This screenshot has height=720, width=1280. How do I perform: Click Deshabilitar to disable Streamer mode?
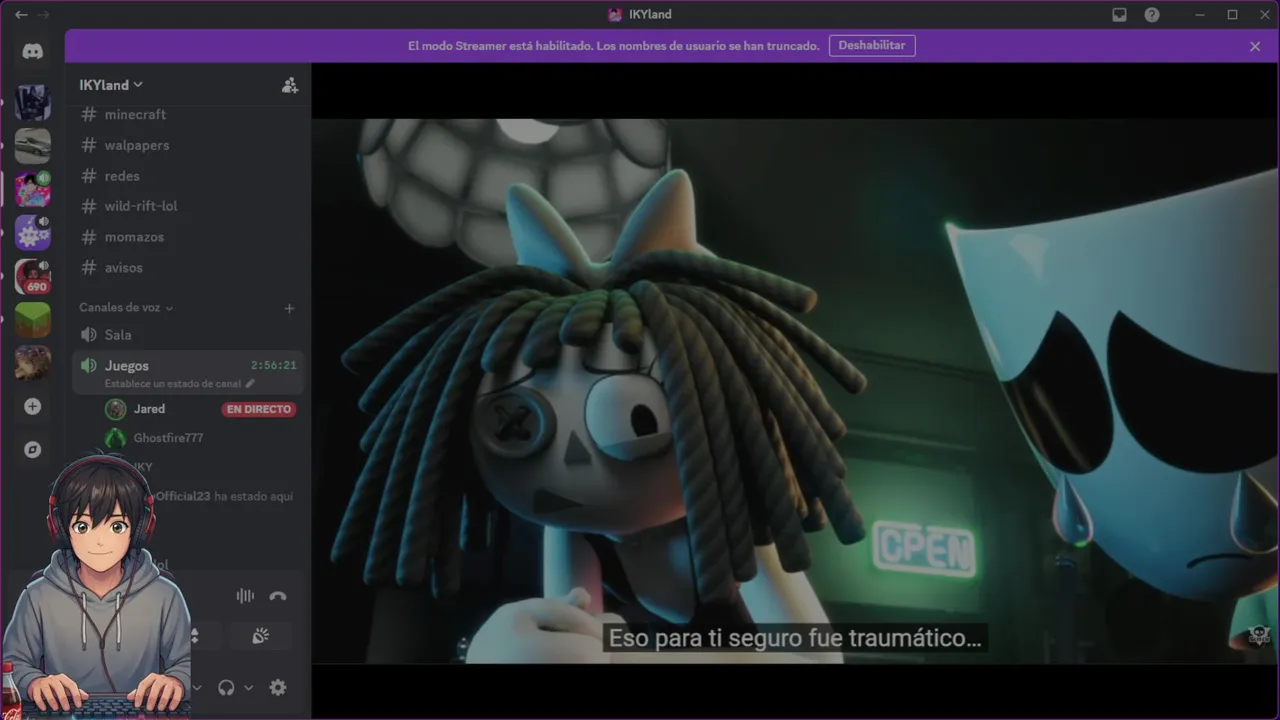tap(872, 46)
